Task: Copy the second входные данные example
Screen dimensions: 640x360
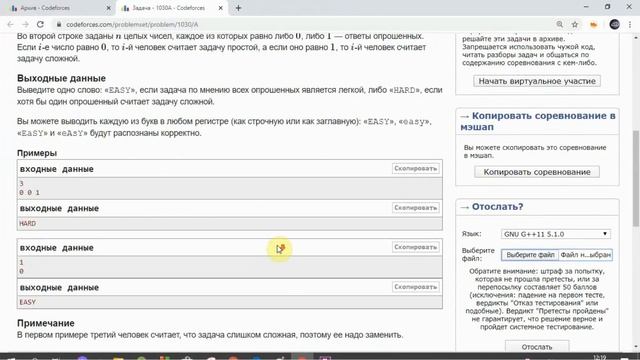Action: click(416, 247)
